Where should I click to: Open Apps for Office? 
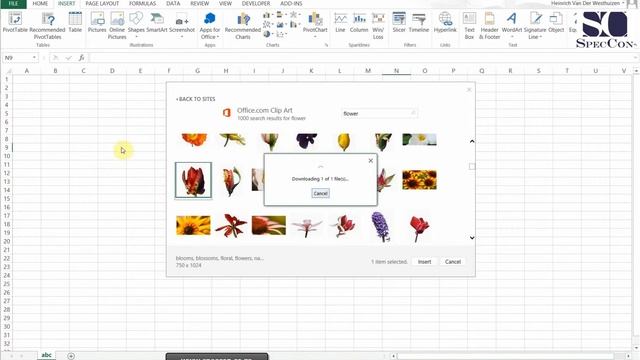210,25
